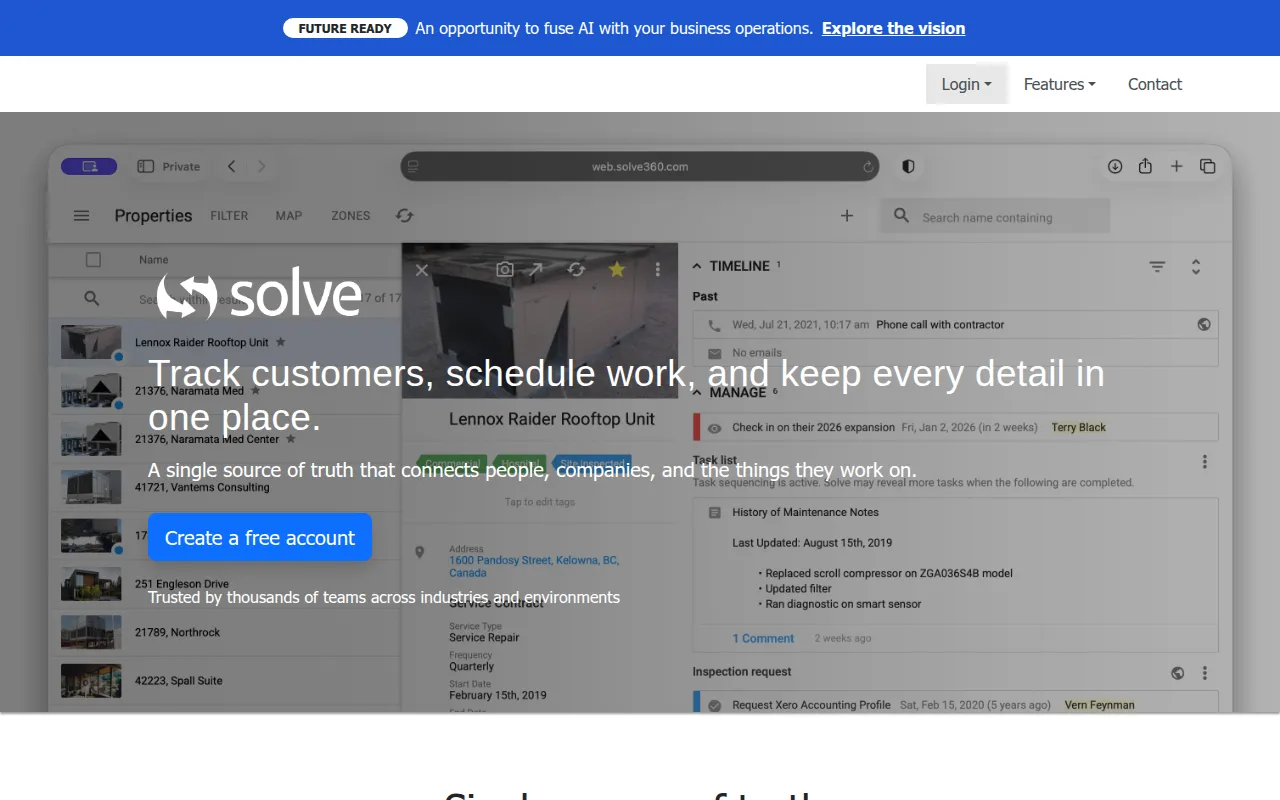Click the web.solve360.com address bar
This screenshot has width=1280, height=800.
click(640, 167)
